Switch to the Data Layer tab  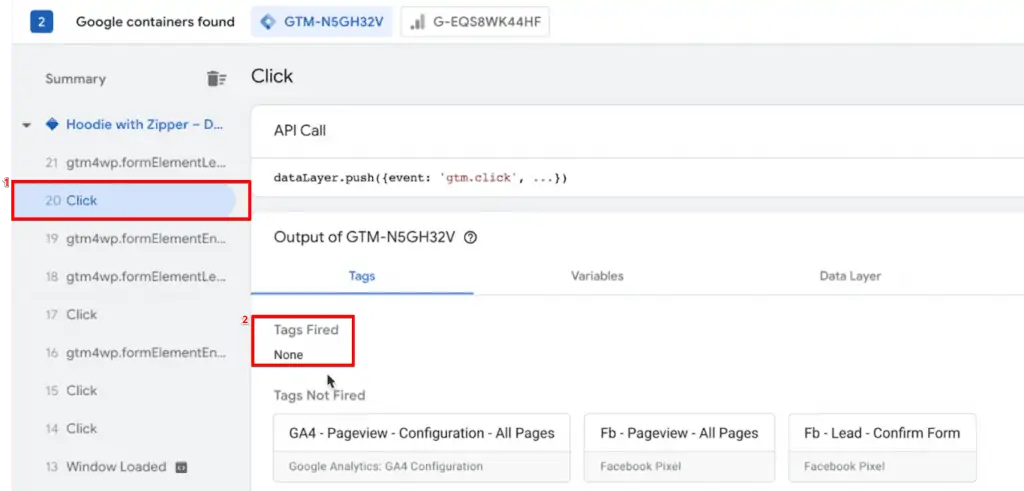[850, 276]
